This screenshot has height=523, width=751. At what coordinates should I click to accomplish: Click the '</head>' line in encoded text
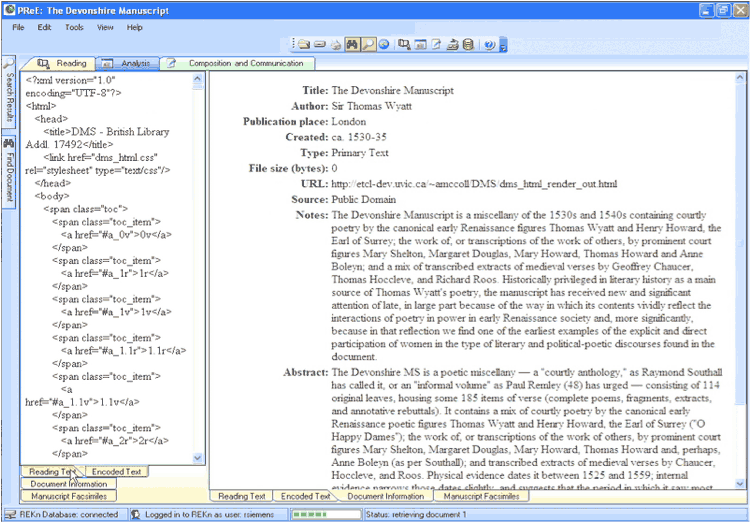pyautogui.click(x=53, y=183)
